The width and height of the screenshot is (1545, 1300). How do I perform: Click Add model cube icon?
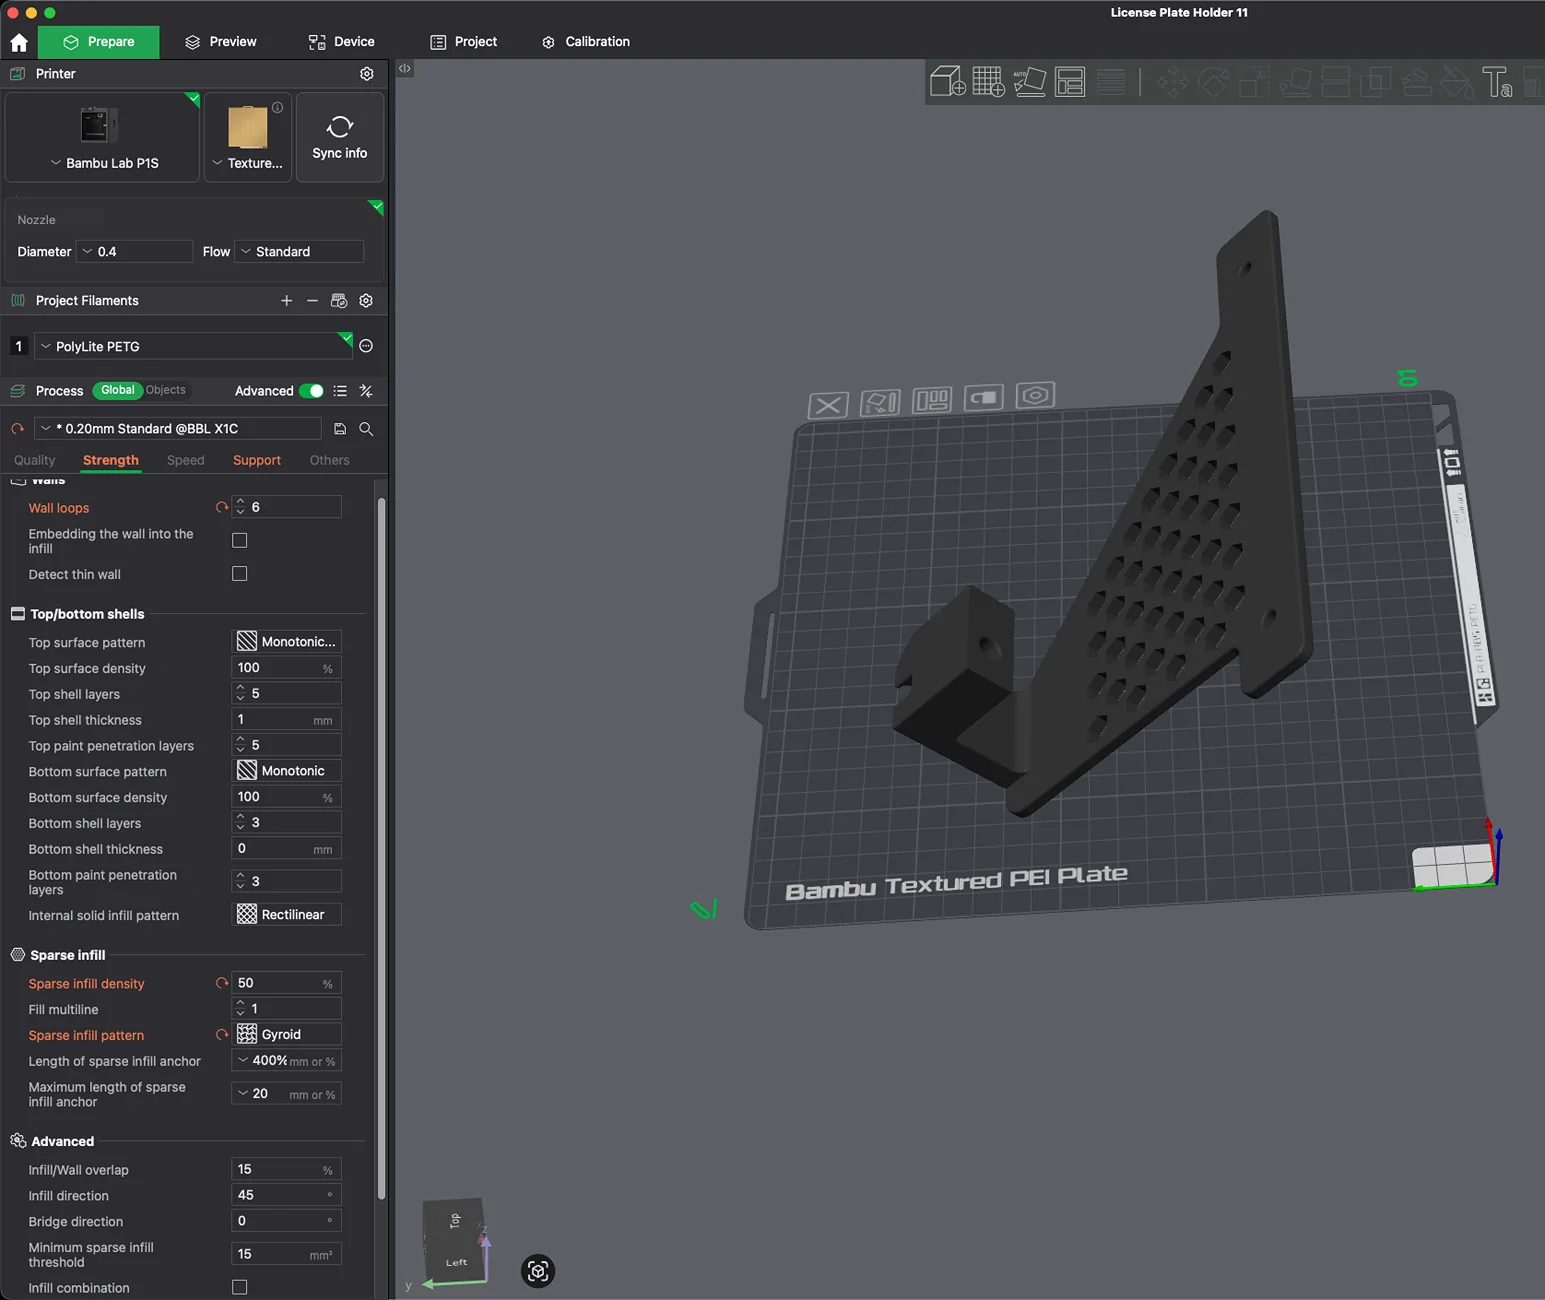tap(947, 81)
